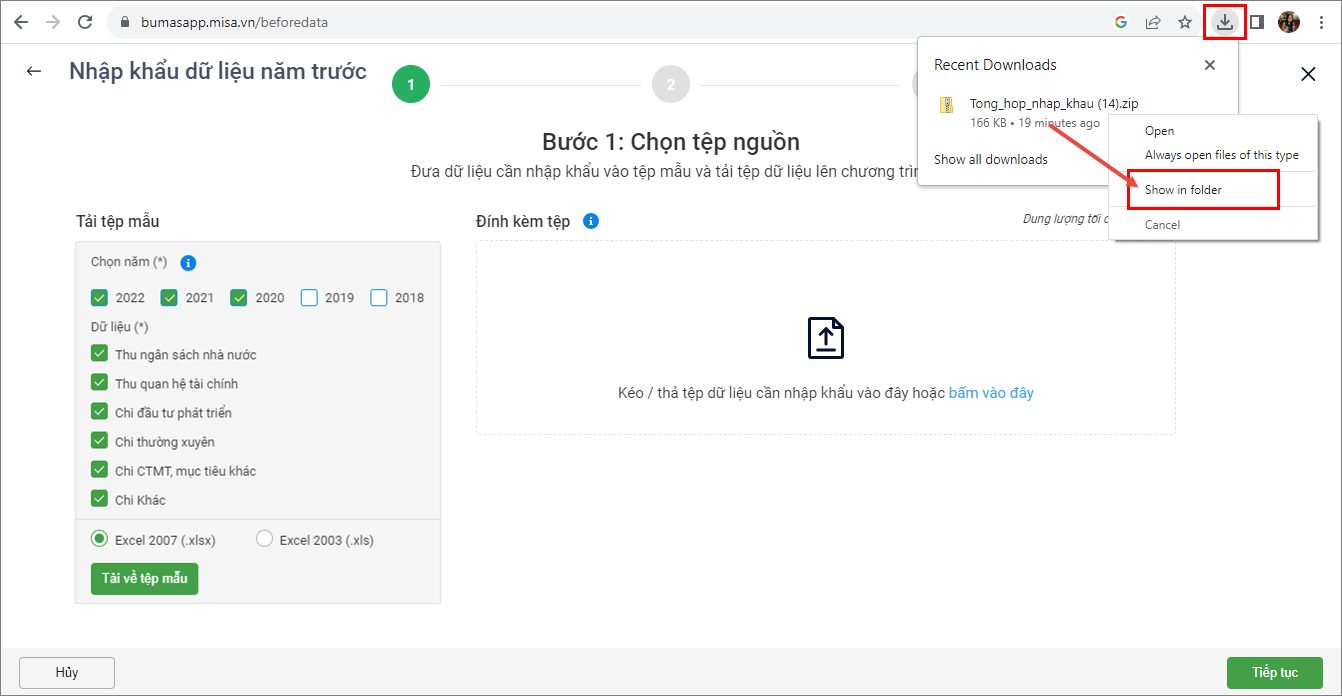The width and height of the screenshot is (1342, 696).
Task: Click the back arrow beside Nhập khẩu title
Action: (34, 71)
